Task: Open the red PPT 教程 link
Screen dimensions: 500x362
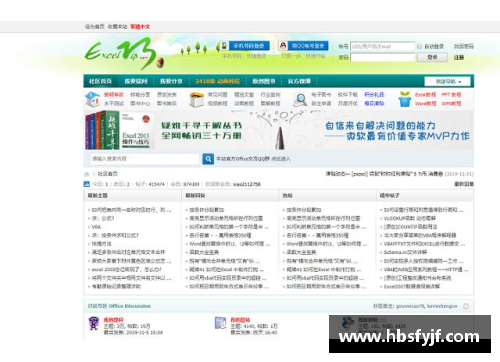Action: 451,95
